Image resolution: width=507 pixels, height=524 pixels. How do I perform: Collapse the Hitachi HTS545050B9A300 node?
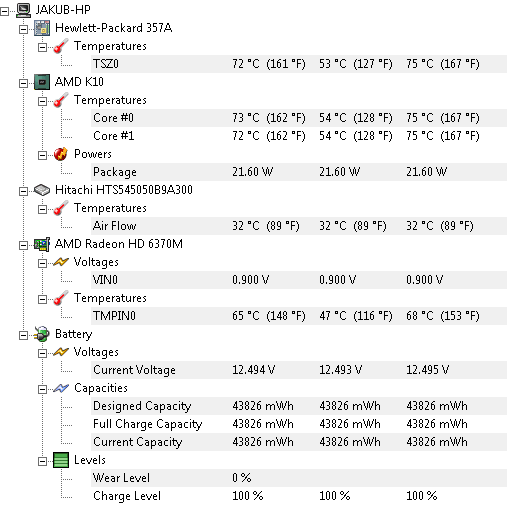coord(23,191)
